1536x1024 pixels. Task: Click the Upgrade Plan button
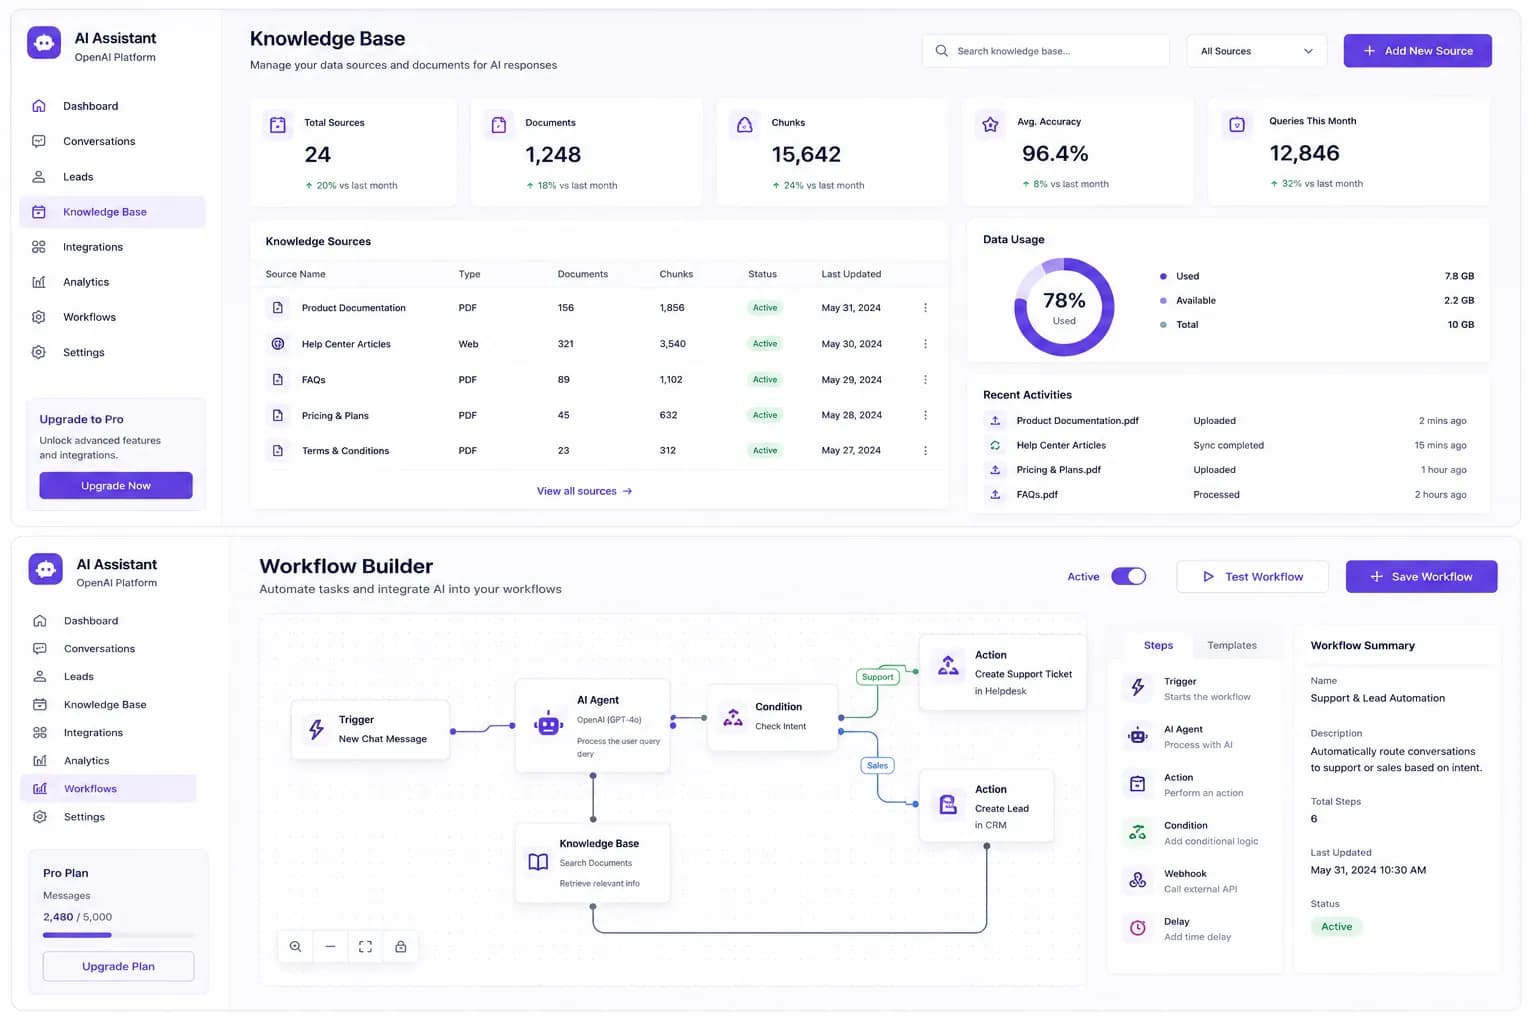coord(118,967)
